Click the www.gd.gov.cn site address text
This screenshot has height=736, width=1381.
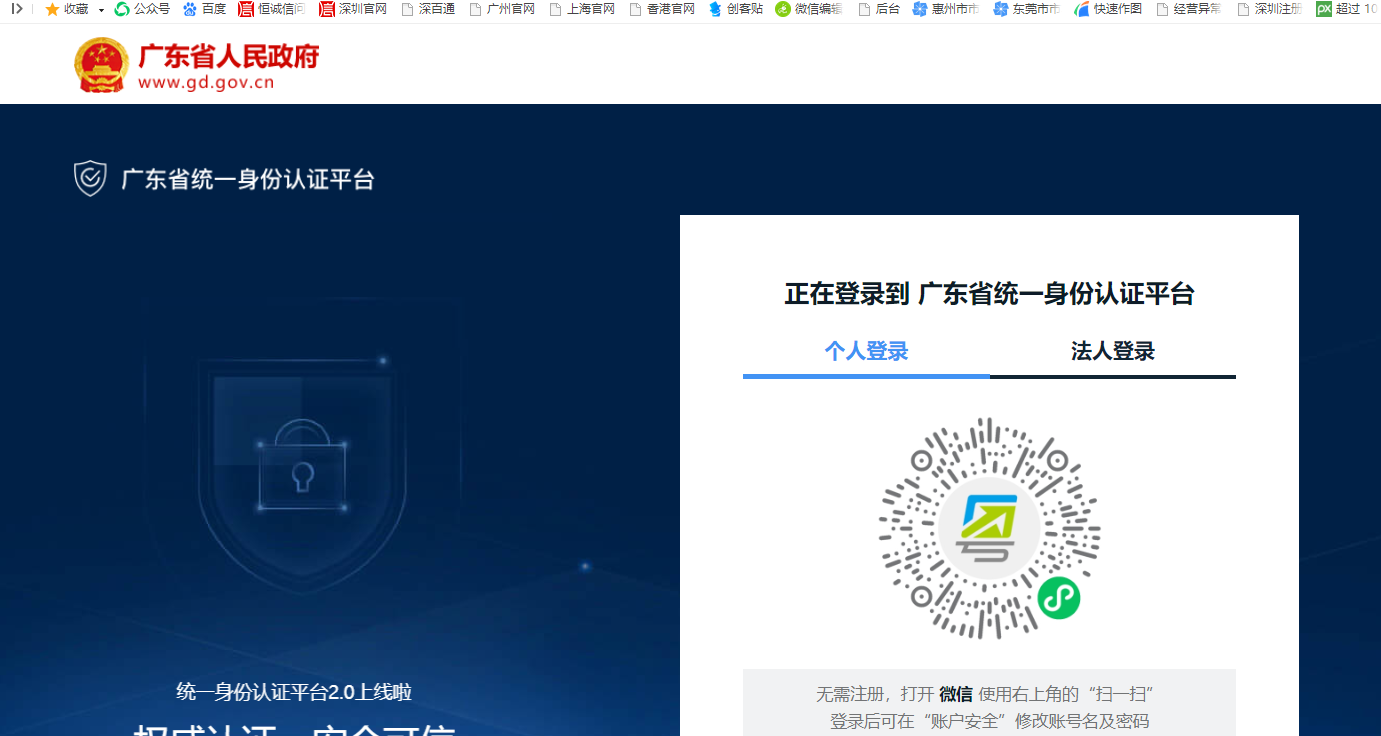tap(206, 83)
